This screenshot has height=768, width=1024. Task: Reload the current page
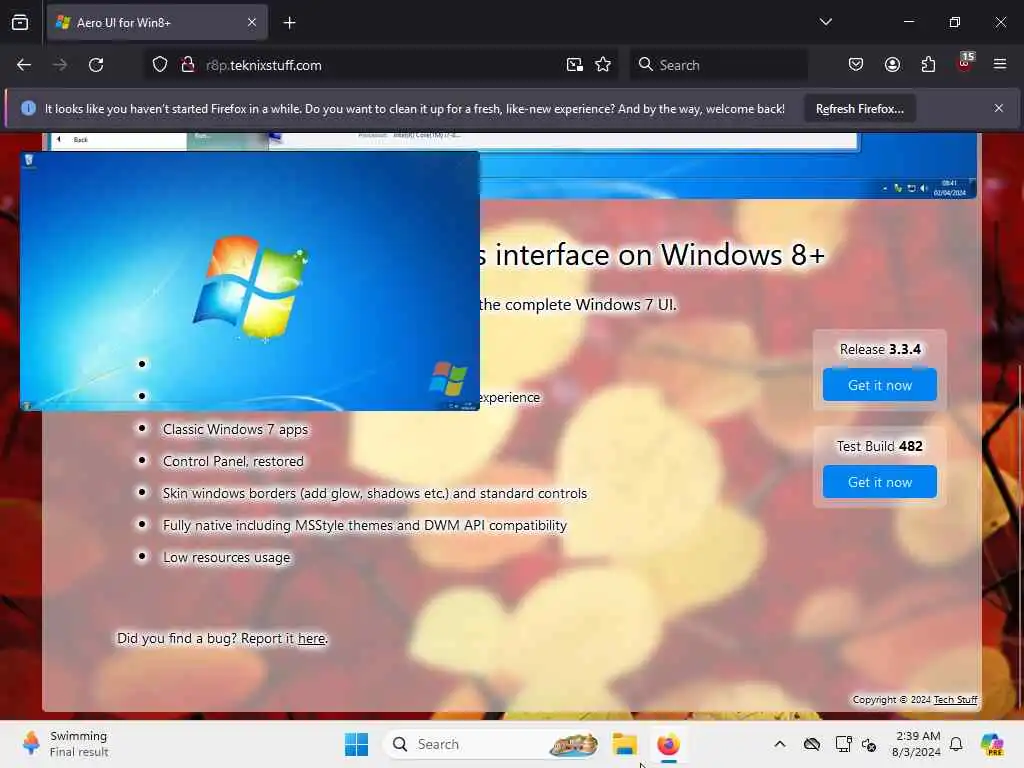click(x=96, y=65)
